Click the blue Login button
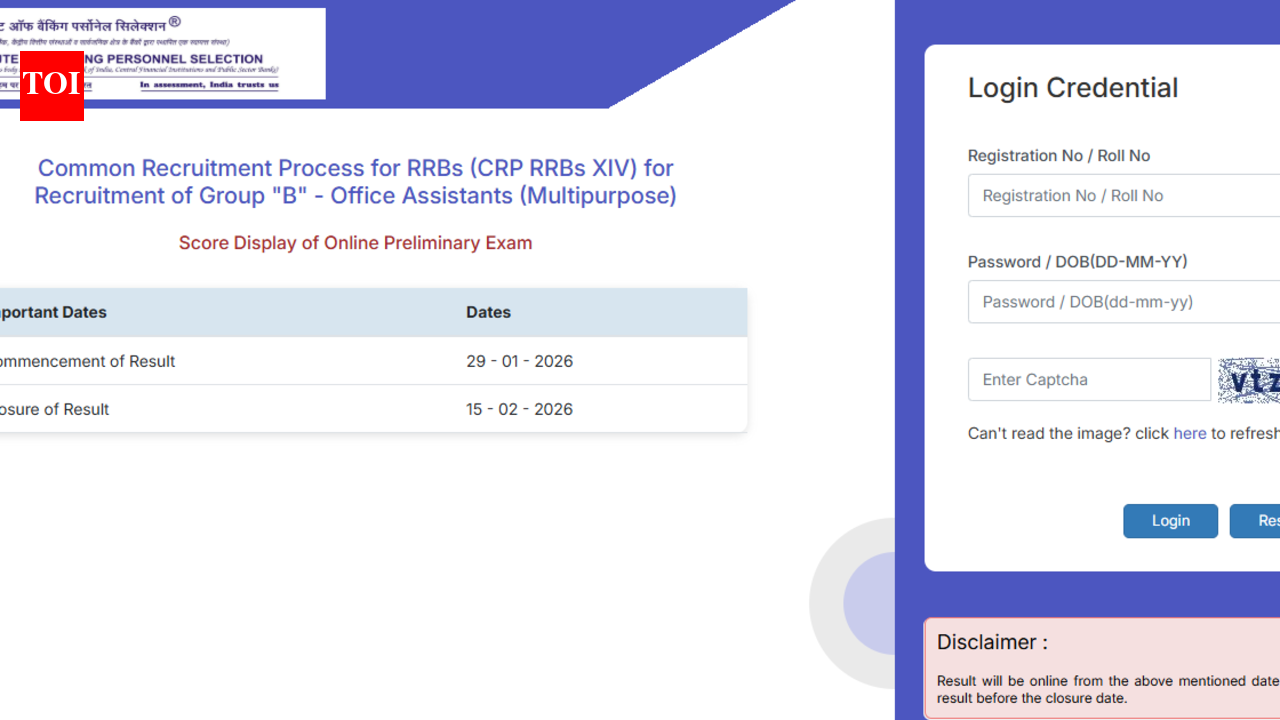The image size is (1280, 720). click(x=1170, y=521)
